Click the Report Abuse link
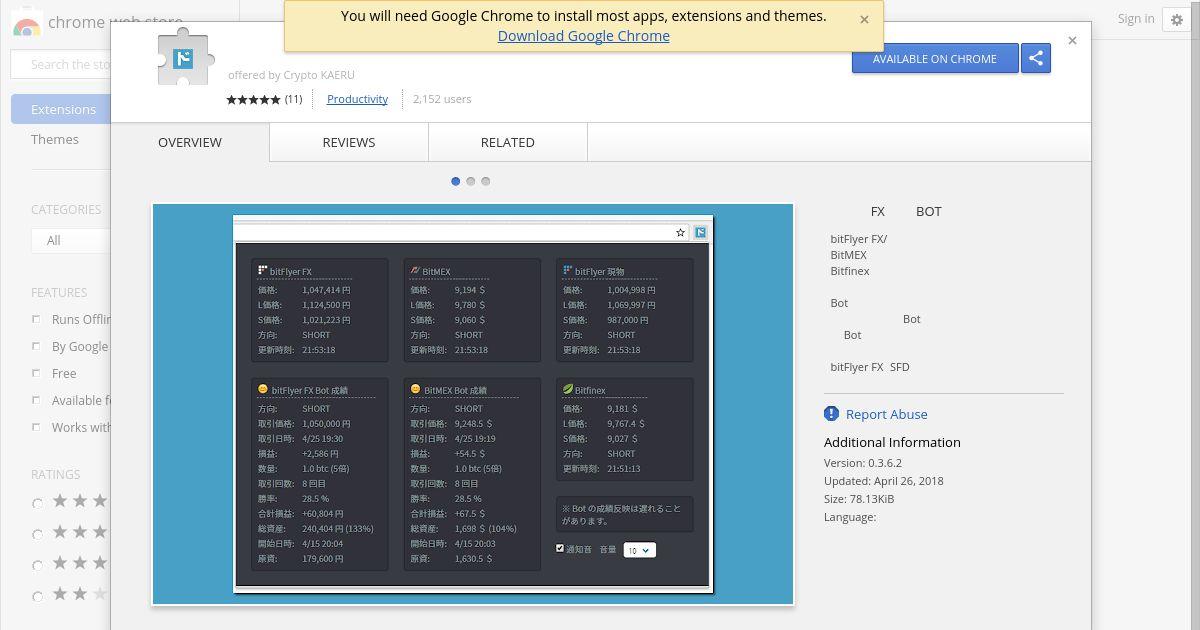 (886, 414)
